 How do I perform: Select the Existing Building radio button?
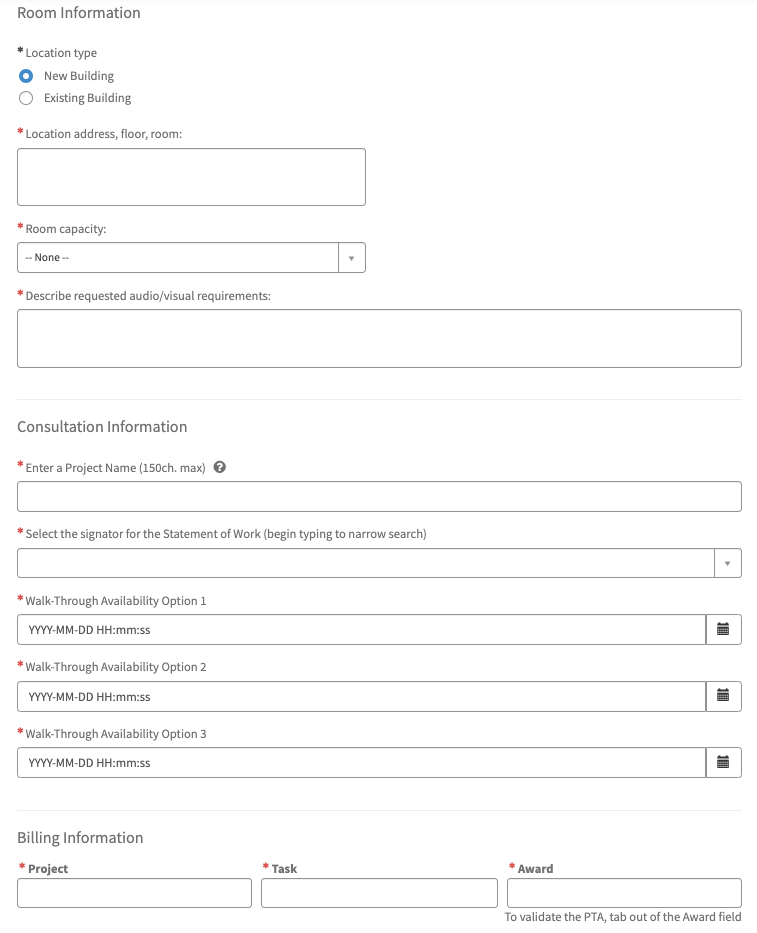(x=26, y=98)
